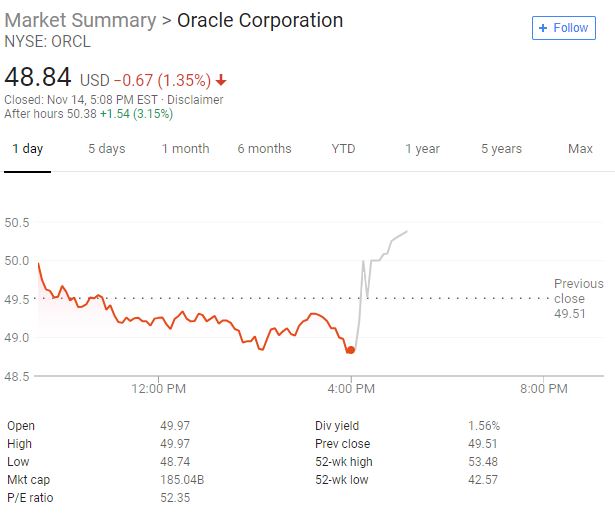Show the 6 months chart range
The image size is (615, 516).
(x=264, y=149)
